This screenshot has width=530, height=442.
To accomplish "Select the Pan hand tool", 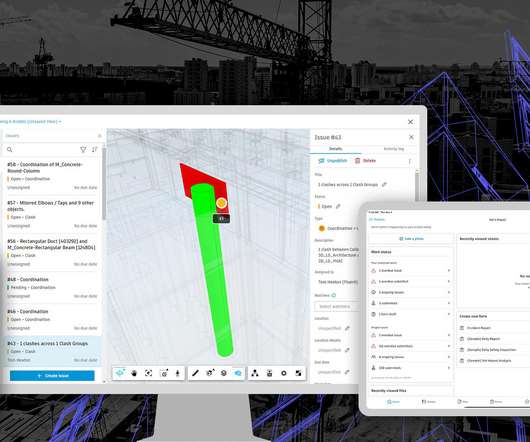I will [134, 373].
